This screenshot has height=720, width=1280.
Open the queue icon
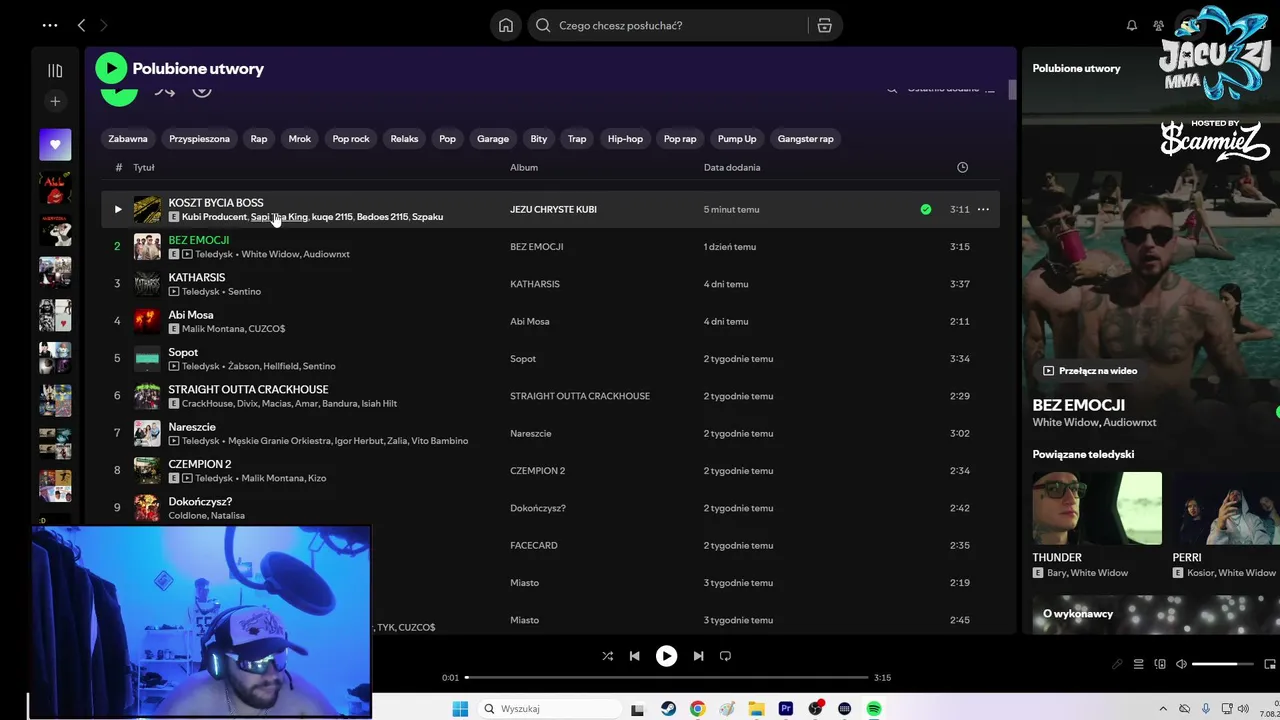(x=1139, y=664)
